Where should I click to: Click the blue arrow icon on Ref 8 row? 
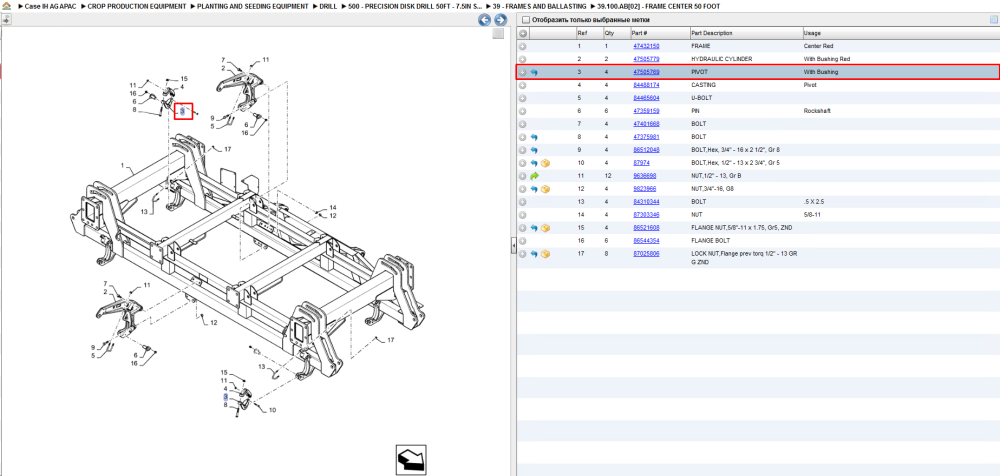click(x=534, y=137)
